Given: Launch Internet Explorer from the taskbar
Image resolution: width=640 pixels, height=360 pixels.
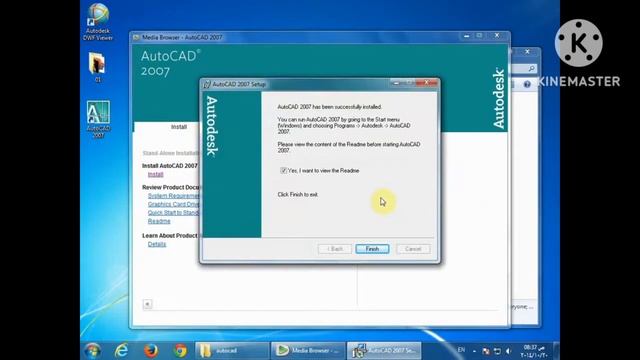Looking at the screenshot, I should (x=121, y=351).
